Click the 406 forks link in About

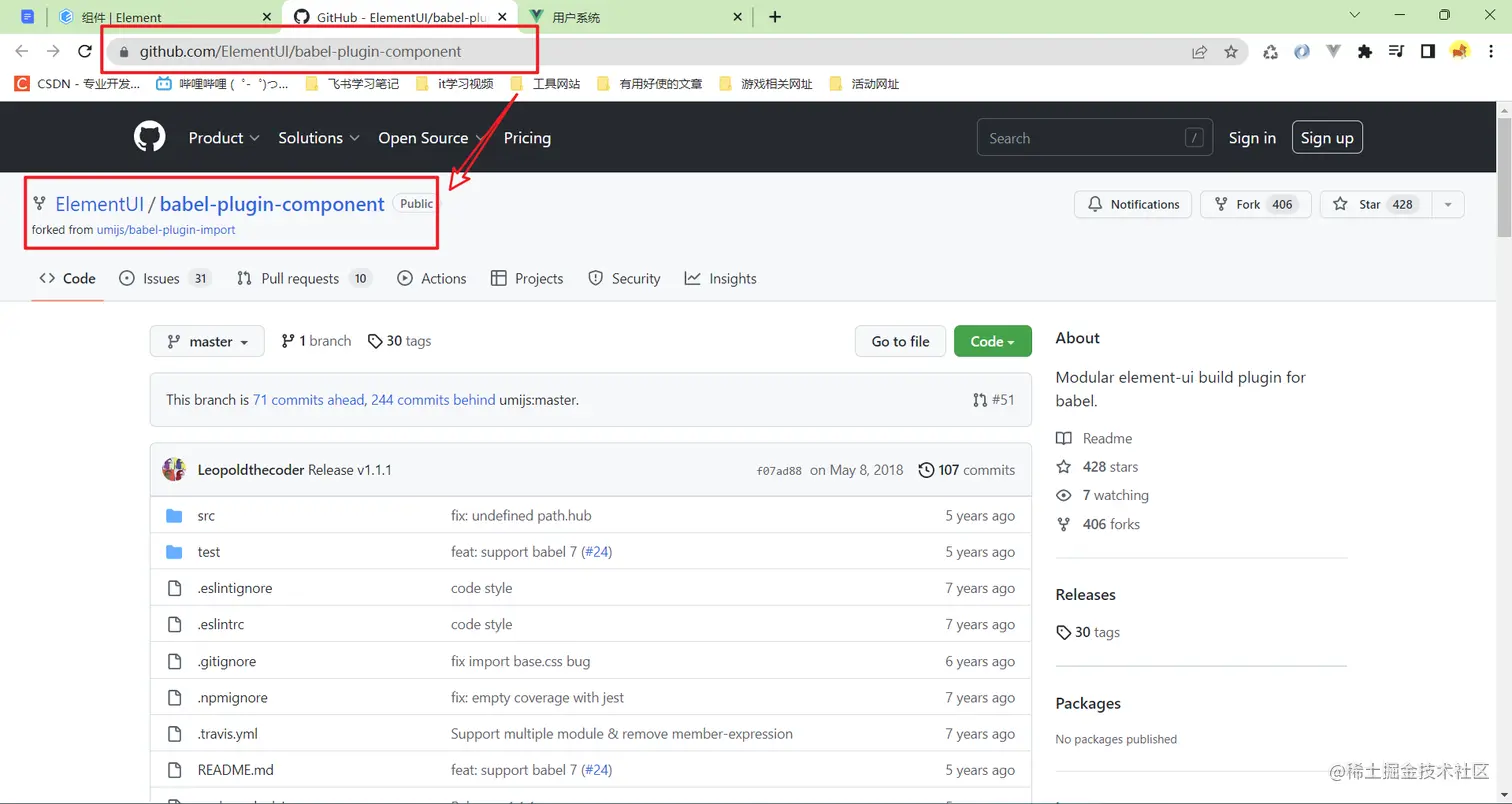click(x=1098, y=524)
